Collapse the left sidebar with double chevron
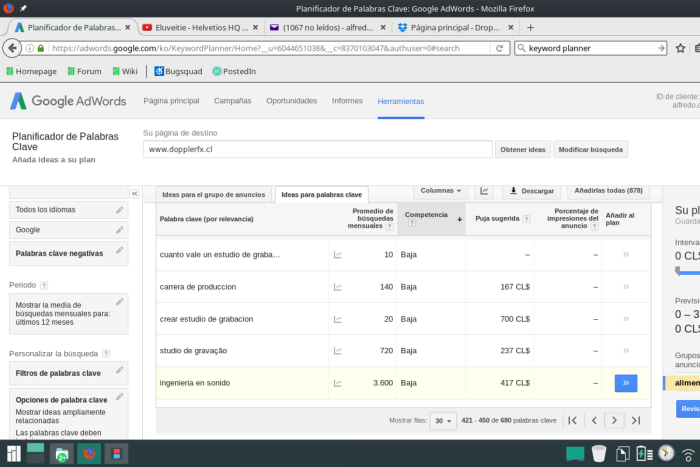Image resolution: width=700 pixels, height=467 pixels. [134, 194]
